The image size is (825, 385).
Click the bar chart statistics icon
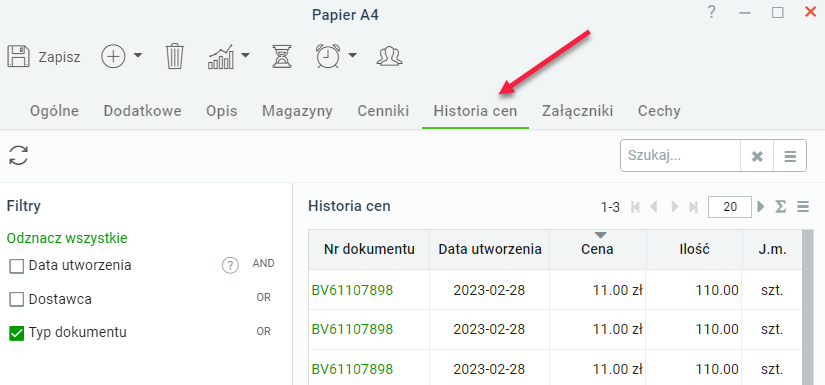click(x=221, y=56)
